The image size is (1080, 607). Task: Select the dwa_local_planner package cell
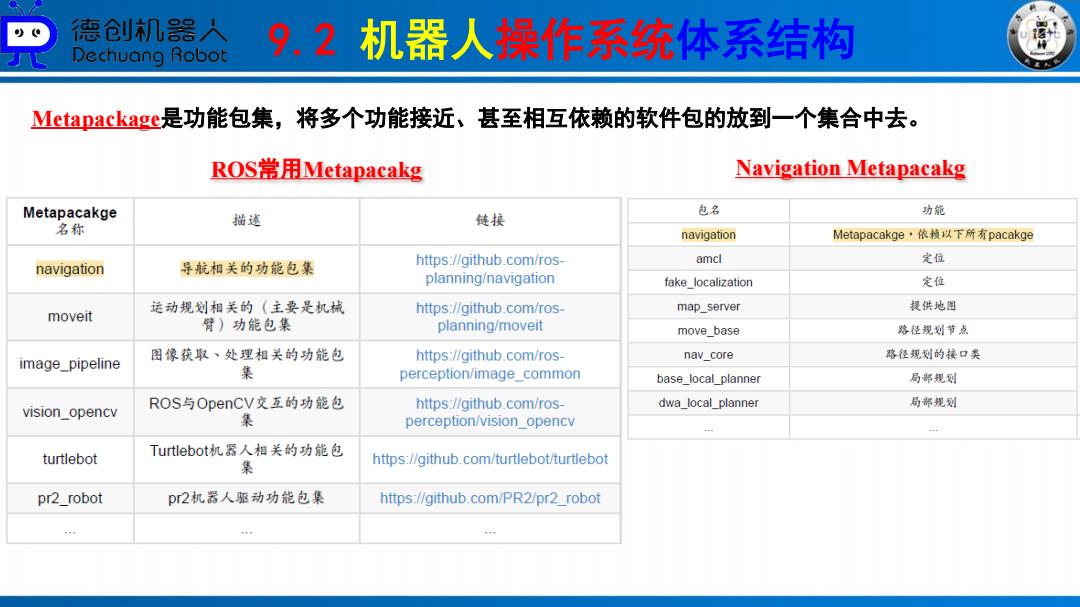coord(708,403)
